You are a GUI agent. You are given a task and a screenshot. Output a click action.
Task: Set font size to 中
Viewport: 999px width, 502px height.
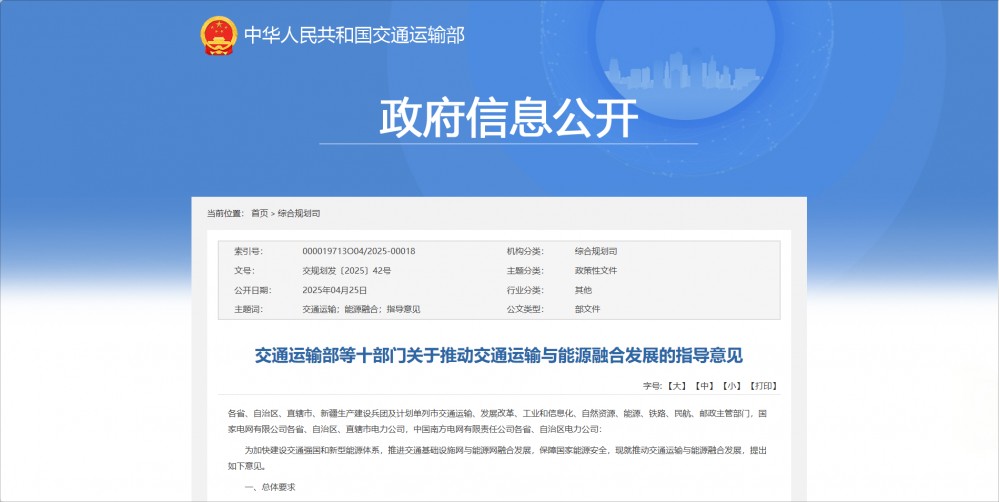tap(704, 386)
